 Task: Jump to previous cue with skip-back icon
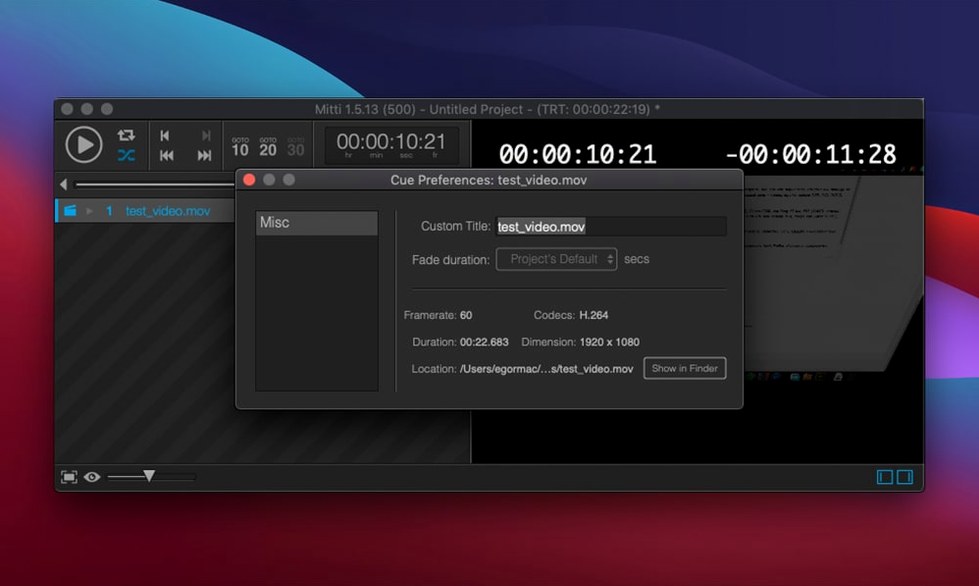[x=166, y=155]
